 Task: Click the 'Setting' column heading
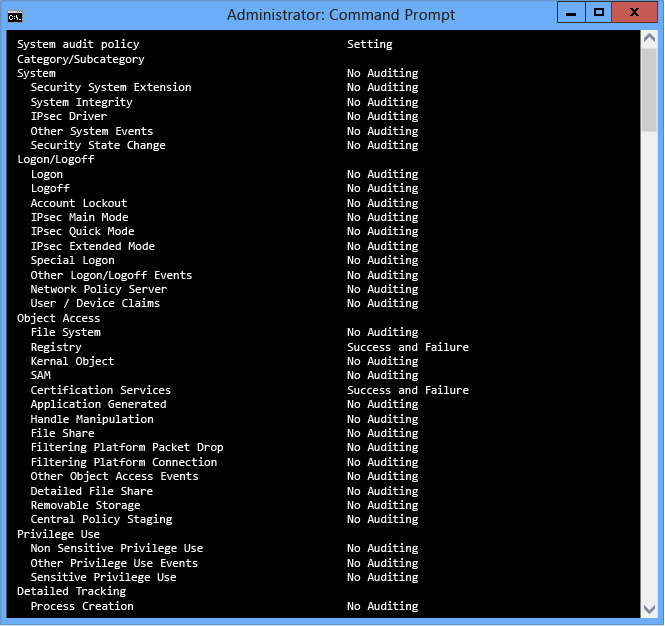click(x=370, y=44)
